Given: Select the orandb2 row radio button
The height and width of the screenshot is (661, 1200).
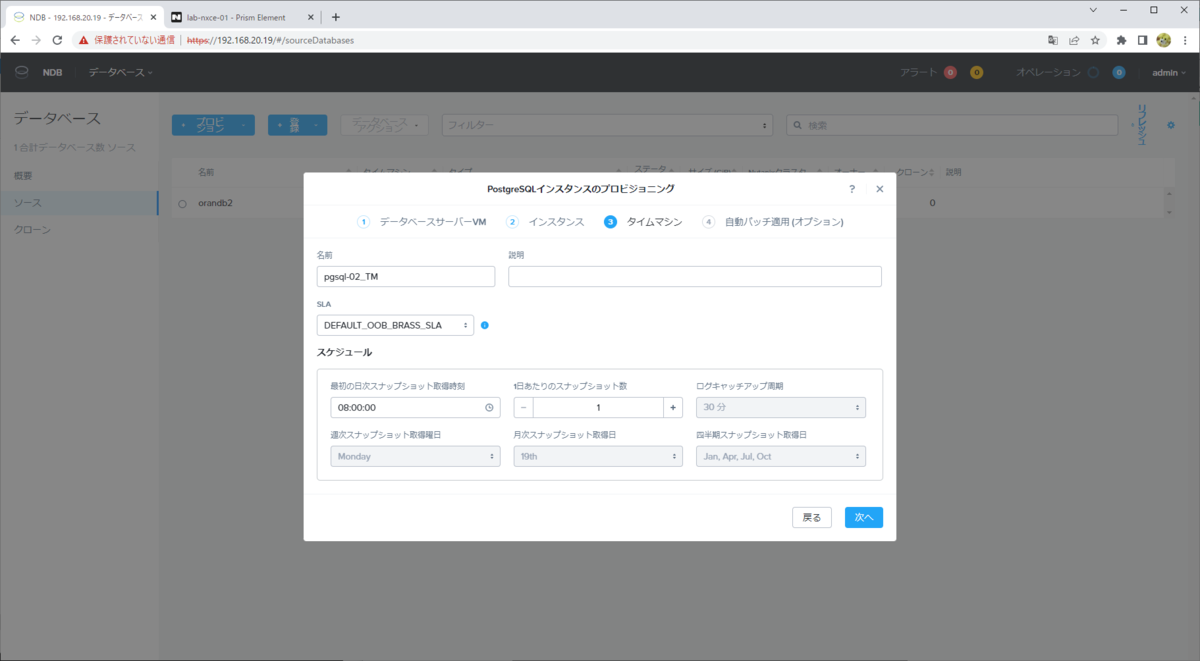Looking at the screenshot, I should (182, 203).
